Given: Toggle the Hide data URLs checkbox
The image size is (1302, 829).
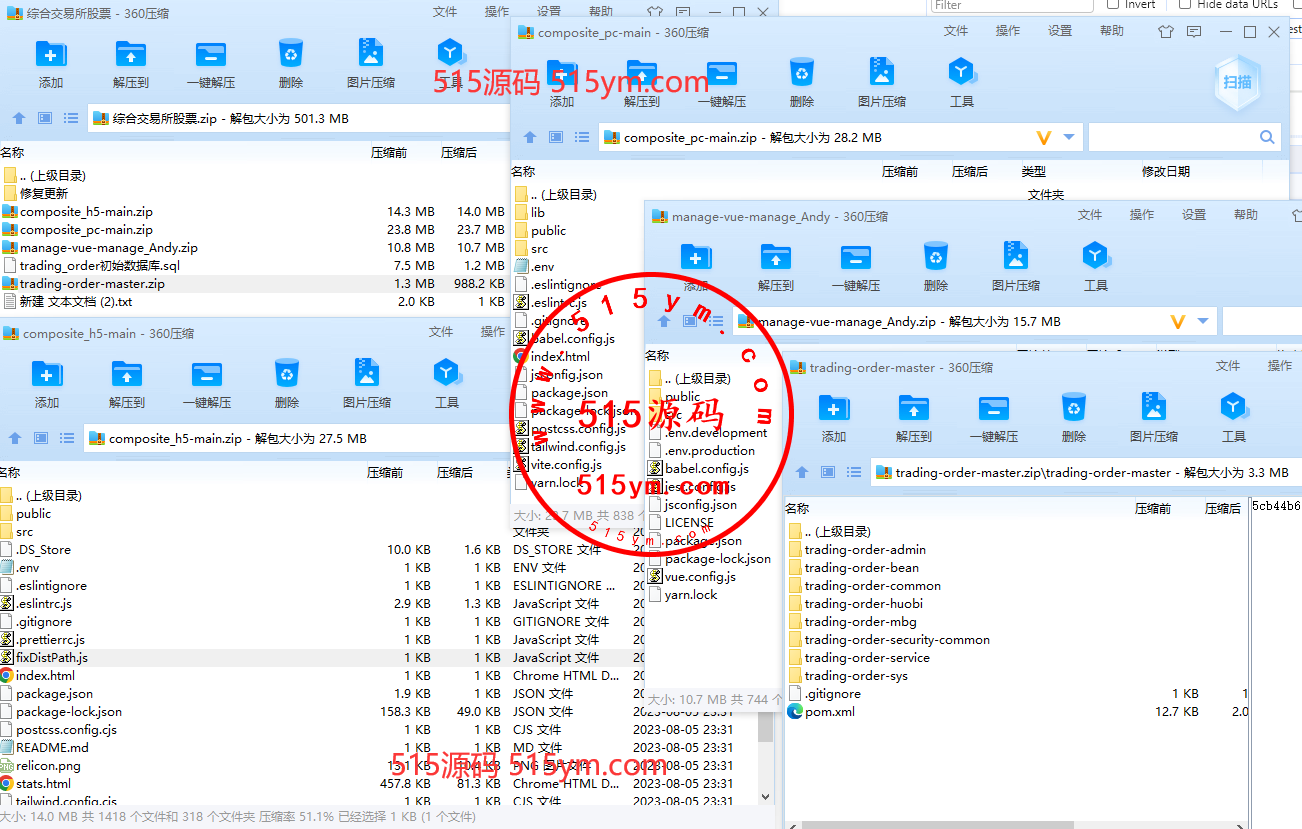Looking at the screenshot, I should (1185, 5).
